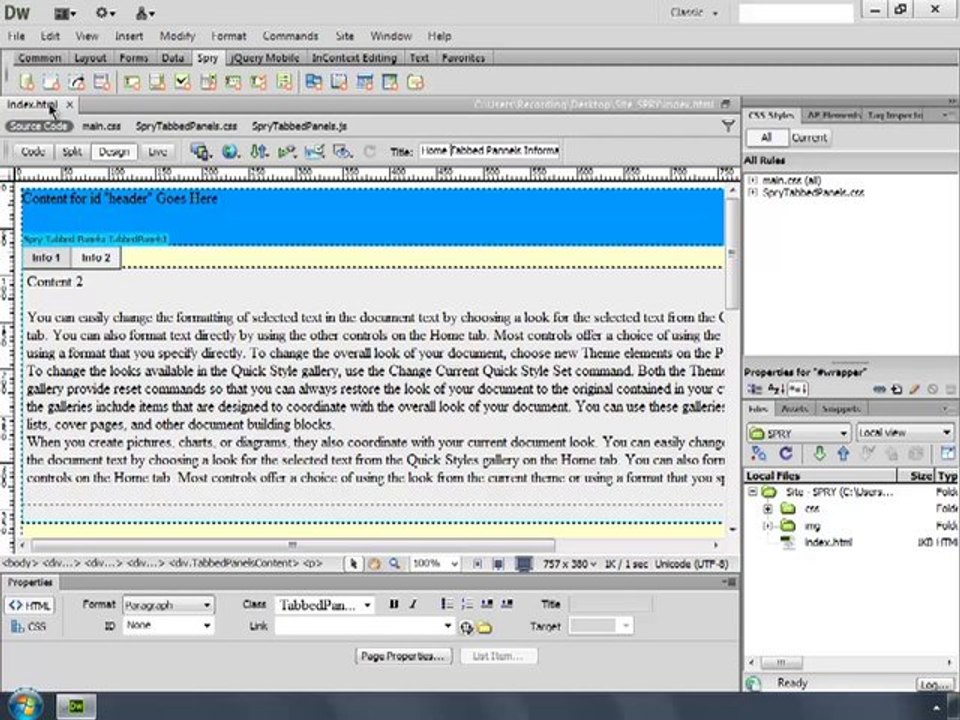Toggle italic formatting in Properties
960x720 pixels.
click(x=413, y=604)
